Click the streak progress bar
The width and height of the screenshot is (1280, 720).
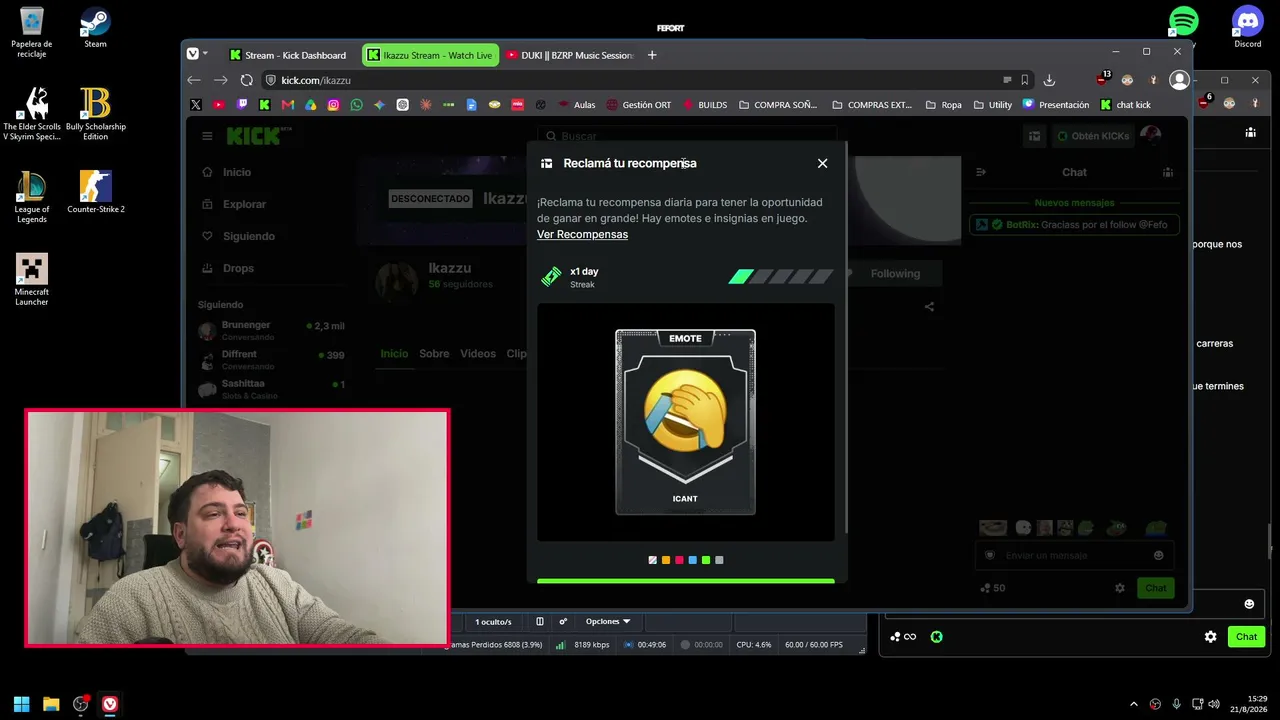tap(781, 277)
